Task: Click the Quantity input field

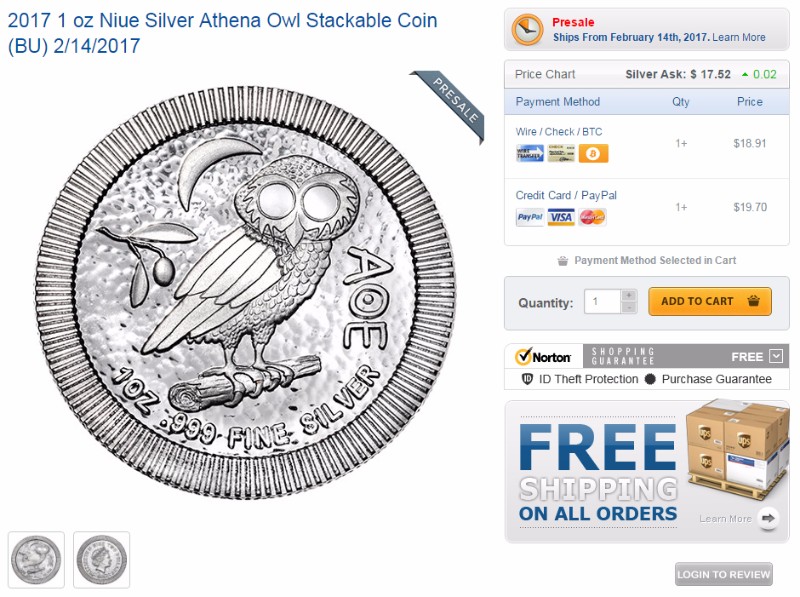Action: pyautogui.click(x=603, y=301)
